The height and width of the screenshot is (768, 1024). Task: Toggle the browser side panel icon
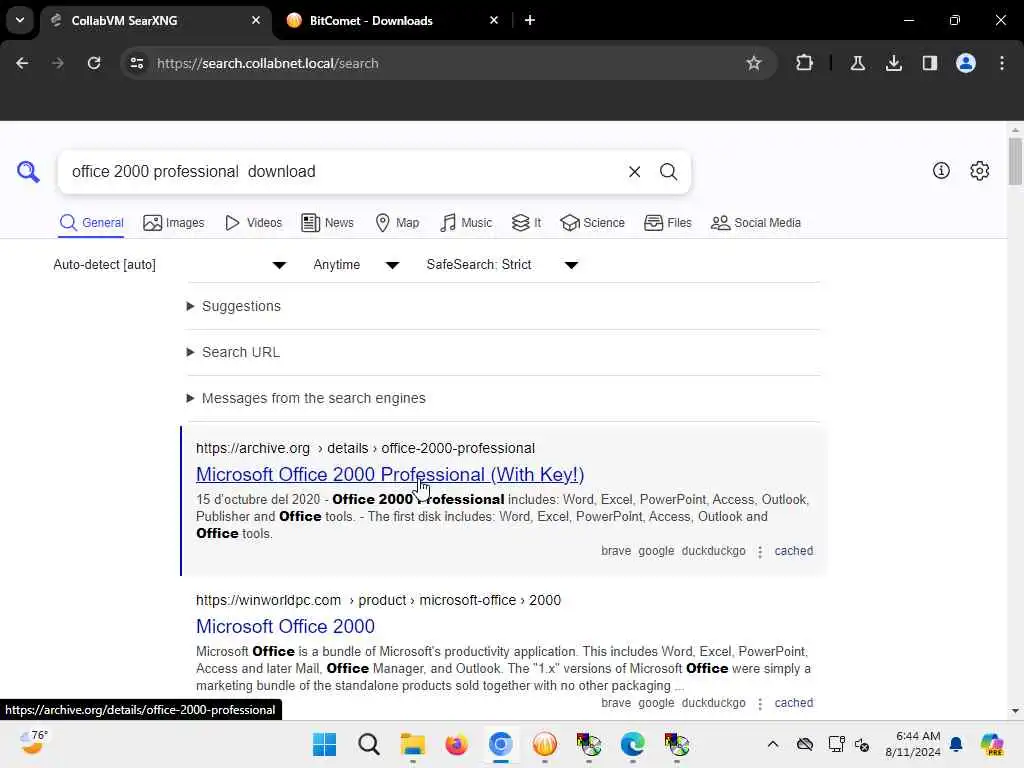coord(929,63)
